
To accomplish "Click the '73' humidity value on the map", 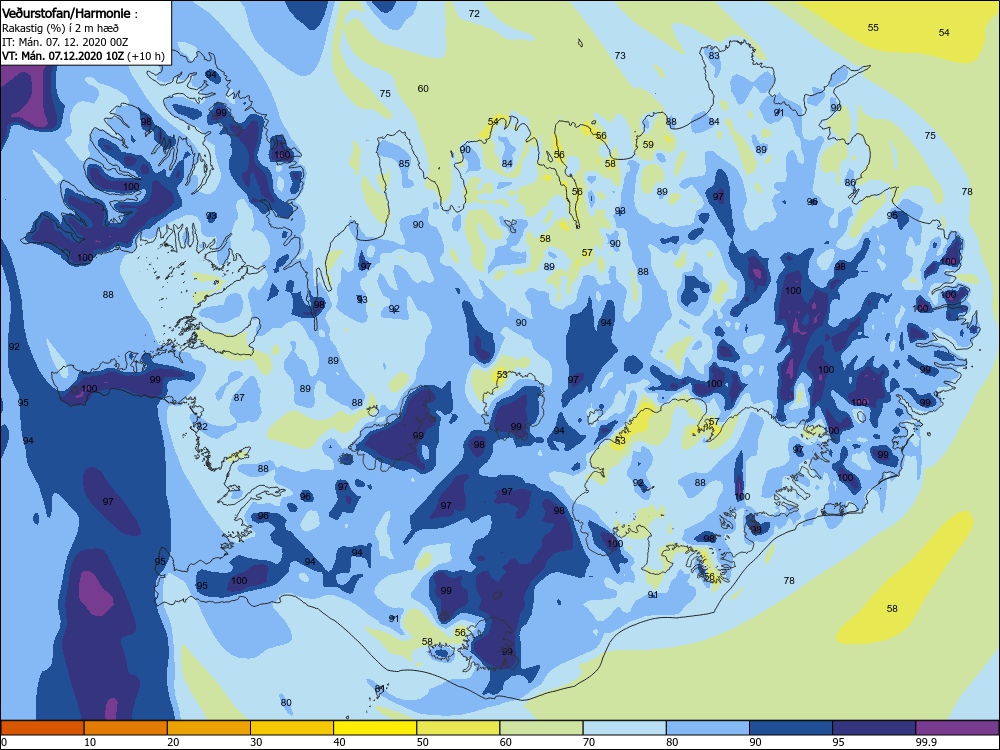I will 620,55.
